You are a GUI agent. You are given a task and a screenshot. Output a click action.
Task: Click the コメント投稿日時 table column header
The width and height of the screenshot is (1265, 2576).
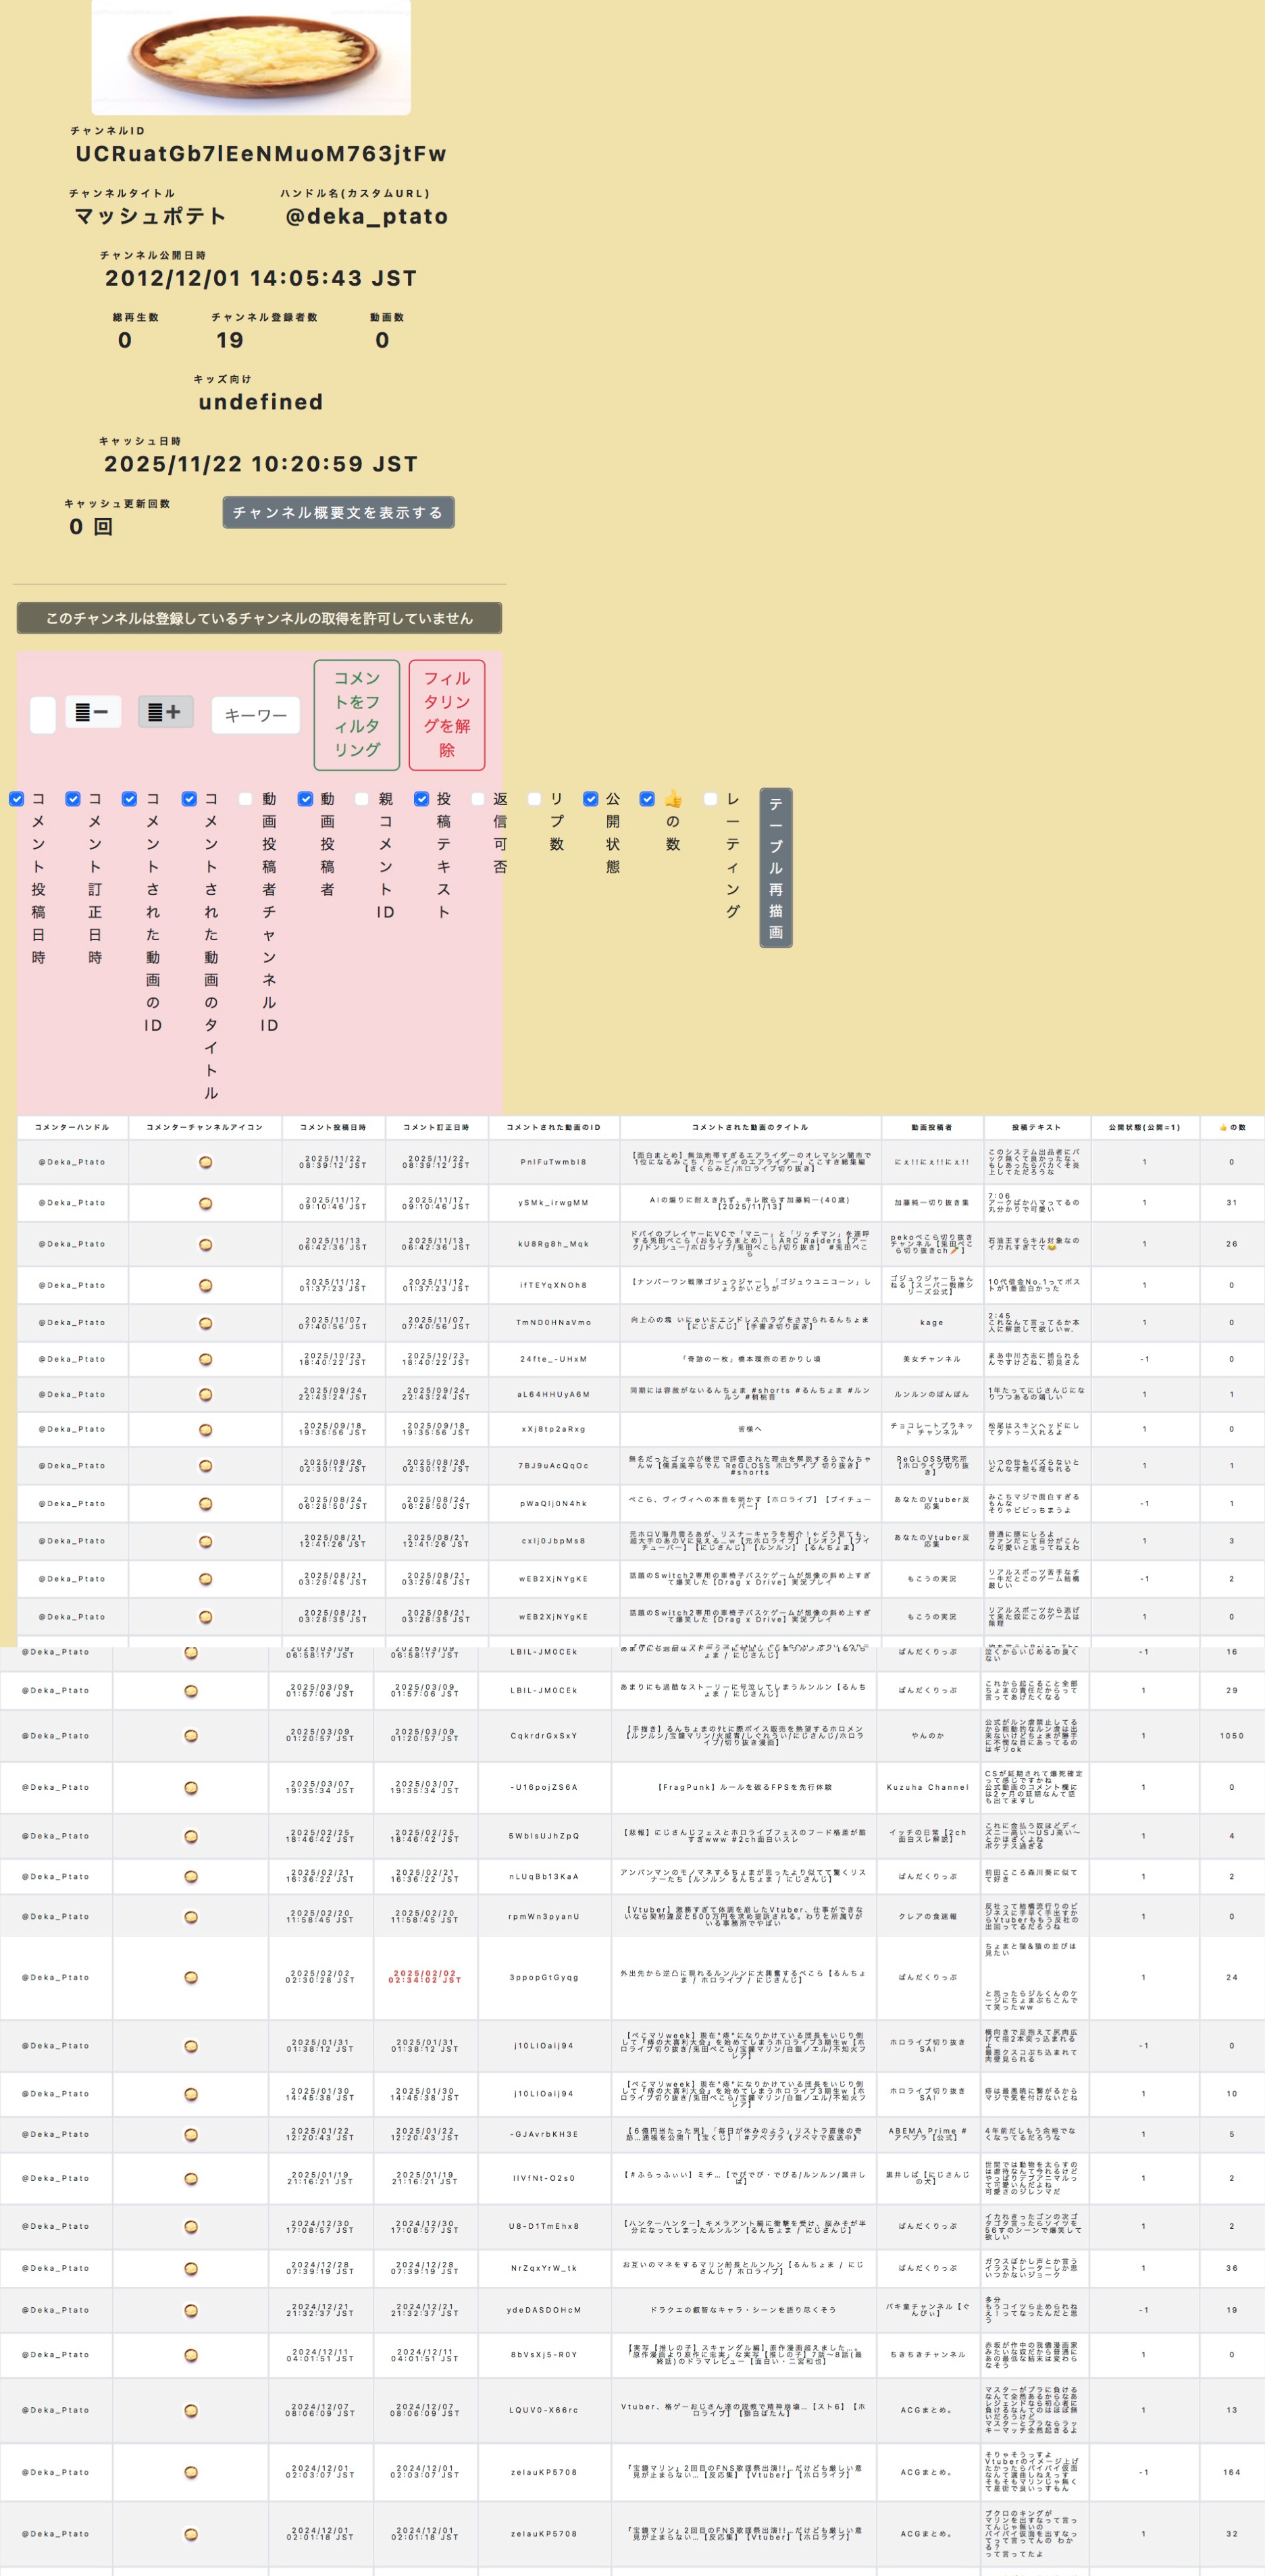tap(333, 1127)
